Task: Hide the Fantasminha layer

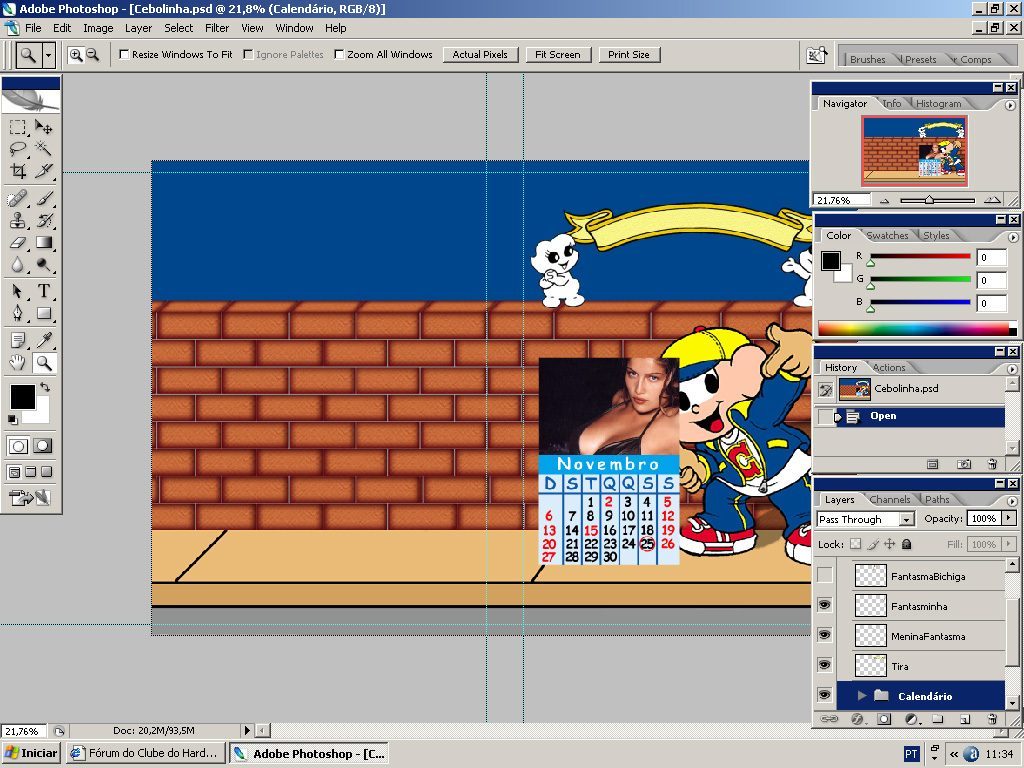Action: 825,605
